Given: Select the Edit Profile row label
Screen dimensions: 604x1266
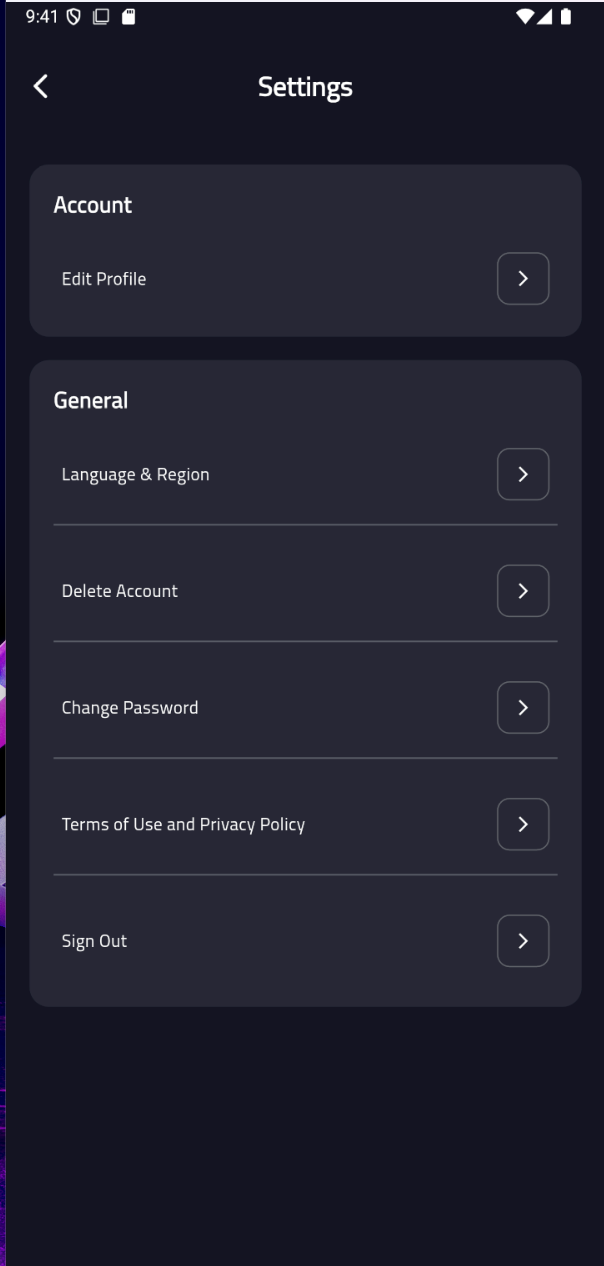Looking at the screenshot, I should 104,279.
